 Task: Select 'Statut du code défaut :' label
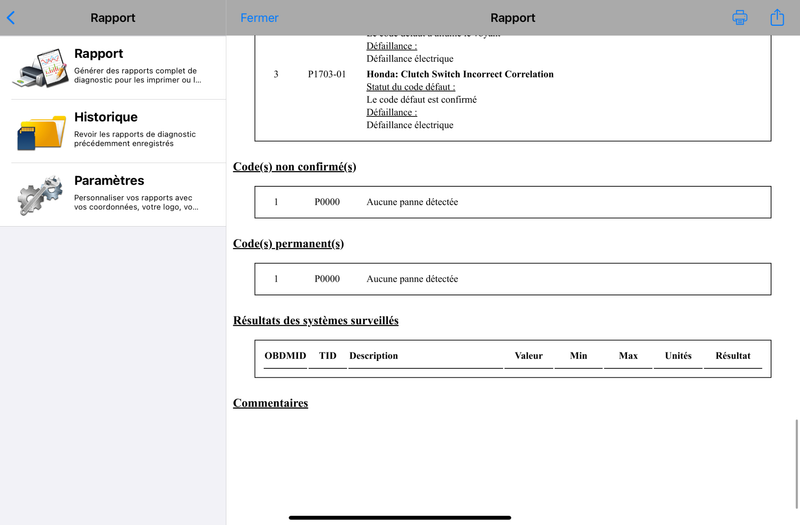(411, 87)
